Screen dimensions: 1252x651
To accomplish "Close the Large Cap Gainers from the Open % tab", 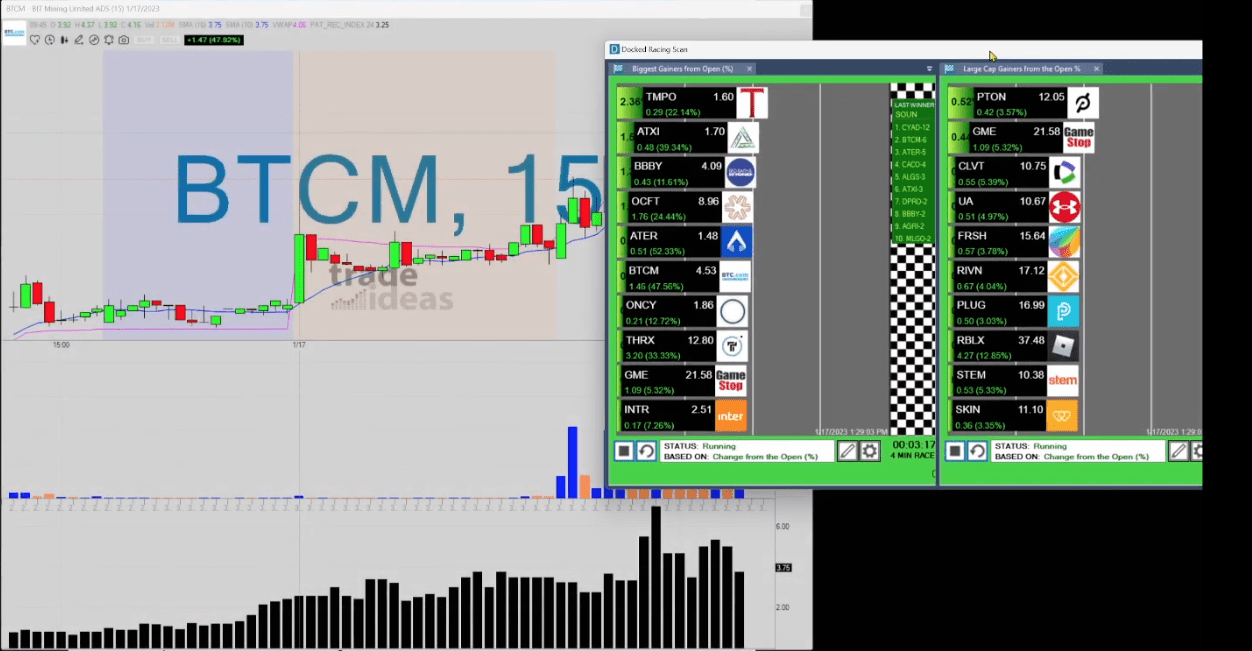I will (x=1096, y=69).
